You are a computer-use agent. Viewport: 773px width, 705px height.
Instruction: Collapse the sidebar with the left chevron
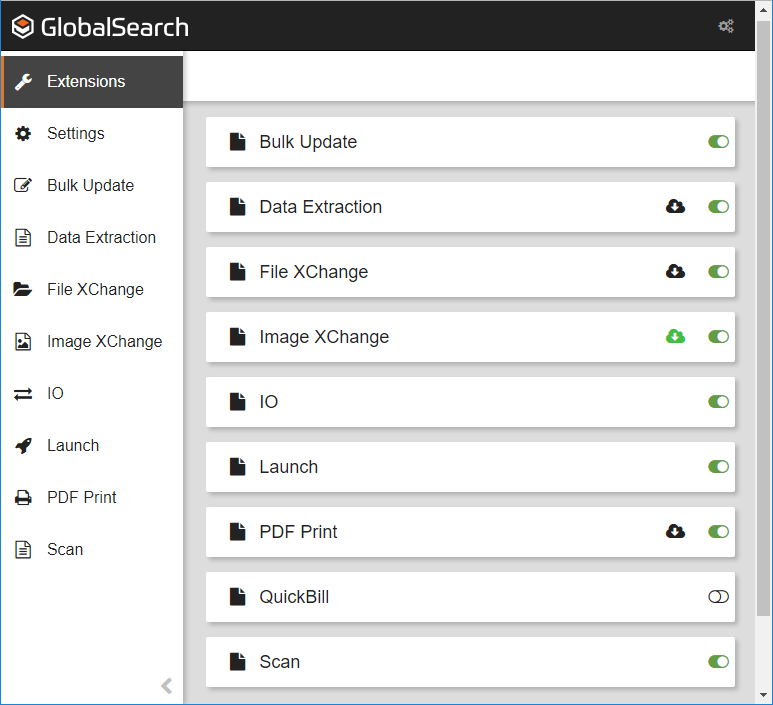tap(167, 686)
